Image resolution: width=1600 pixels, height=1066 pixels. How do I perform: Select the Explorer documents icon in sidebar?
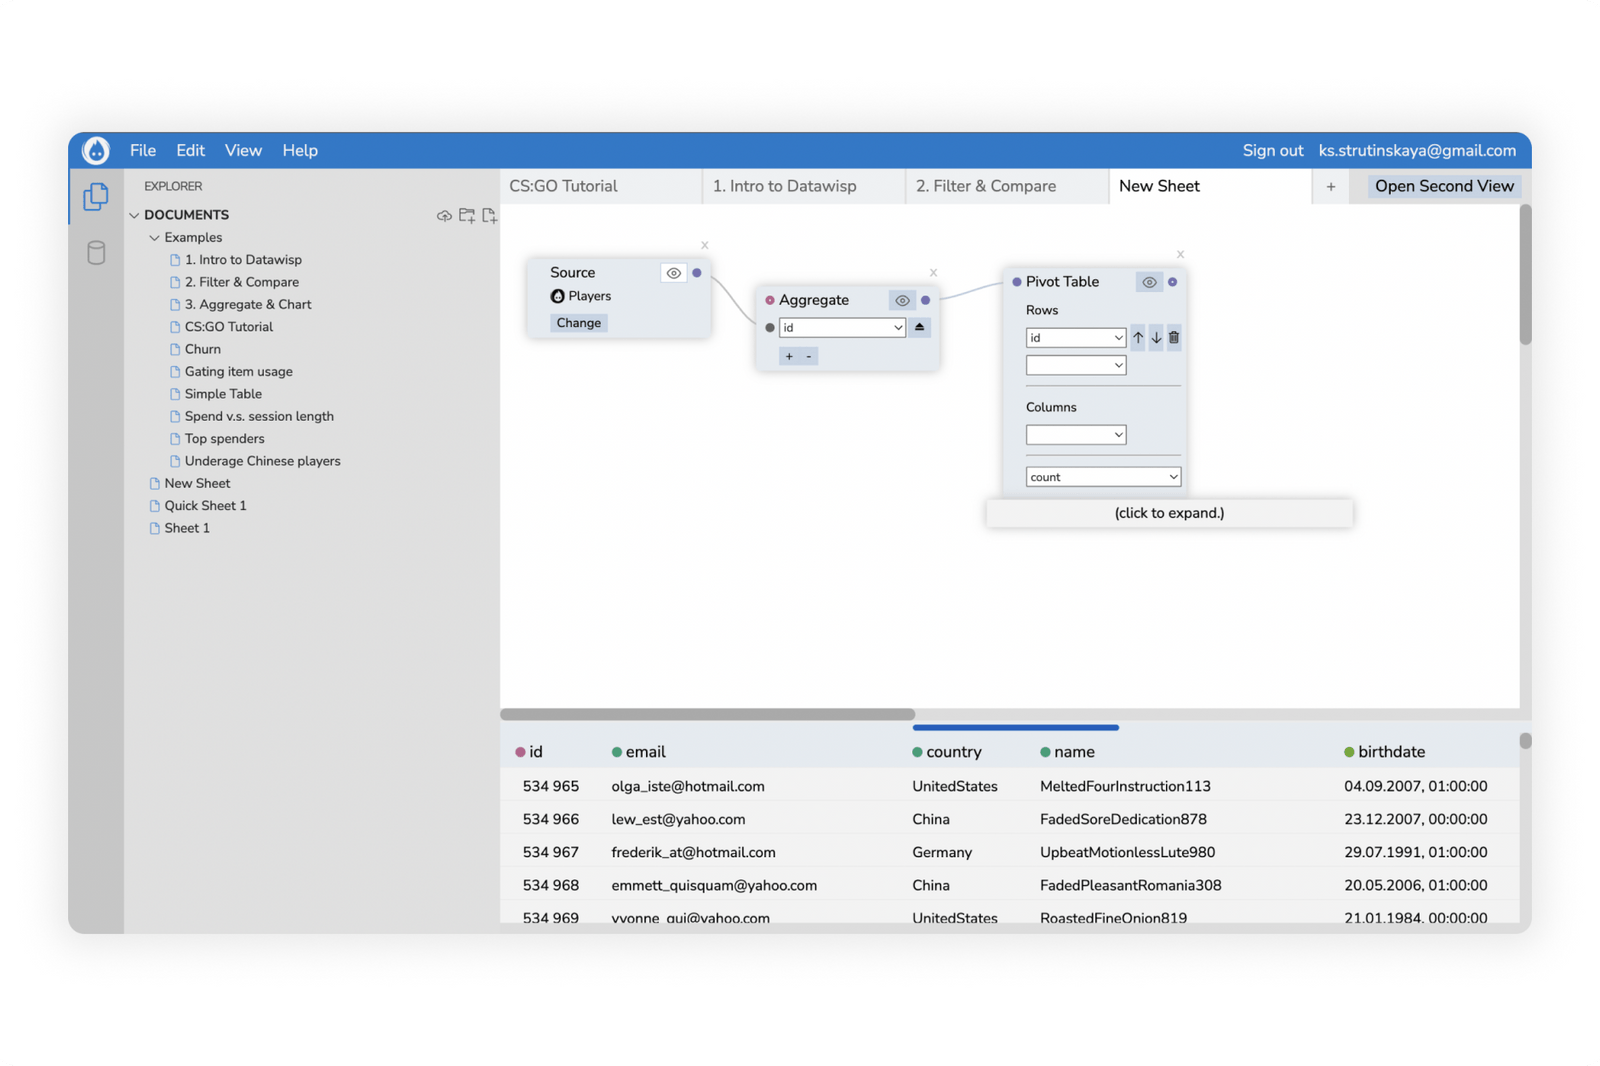coord(95,196)
